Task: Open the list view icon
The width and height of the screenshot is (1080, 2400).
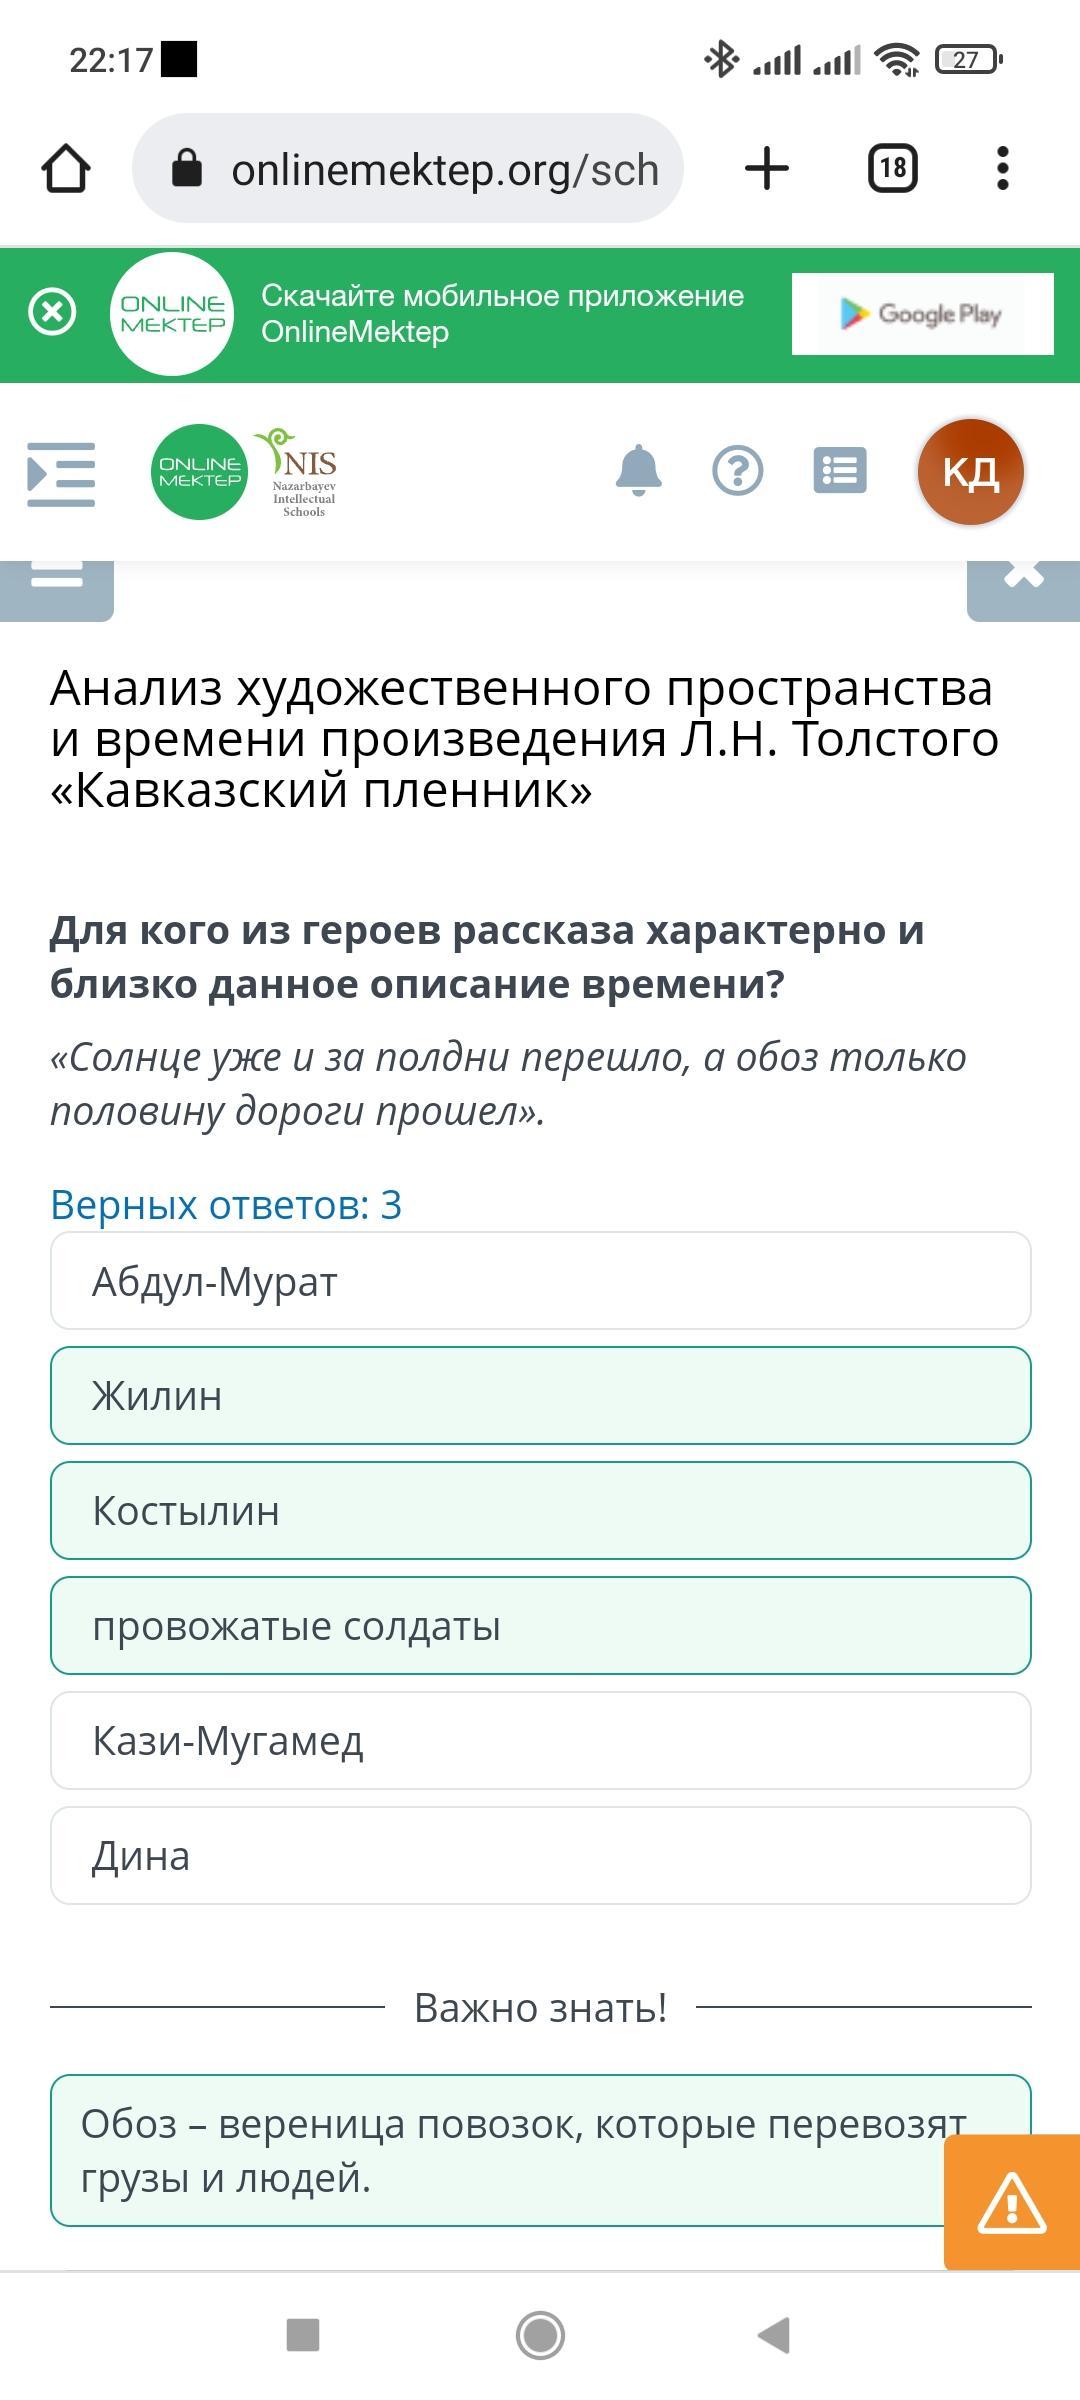Action: 840,471
